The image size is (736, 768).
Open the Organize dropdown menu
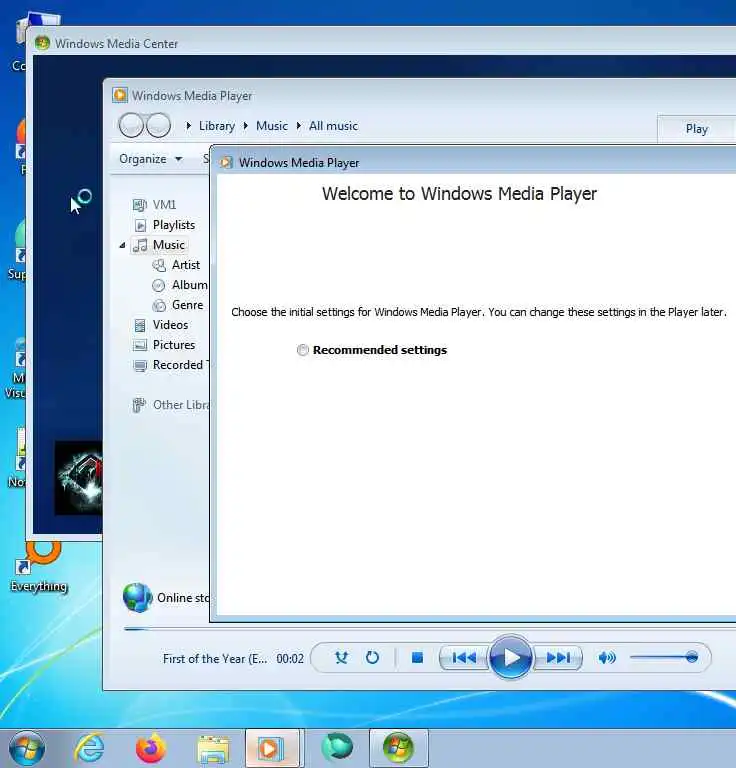tap(150, 159)
